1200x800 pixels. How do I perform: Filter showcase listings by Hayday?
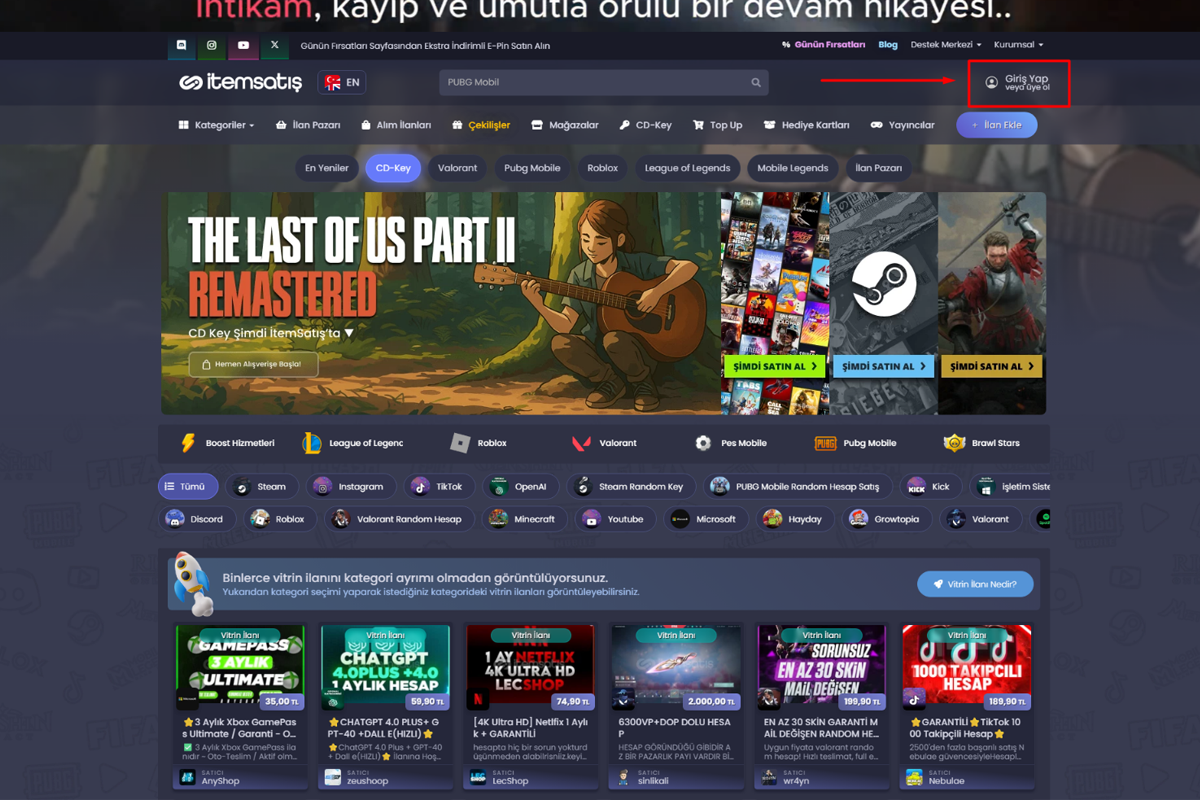pyautogui.click(x=794, y=519)
